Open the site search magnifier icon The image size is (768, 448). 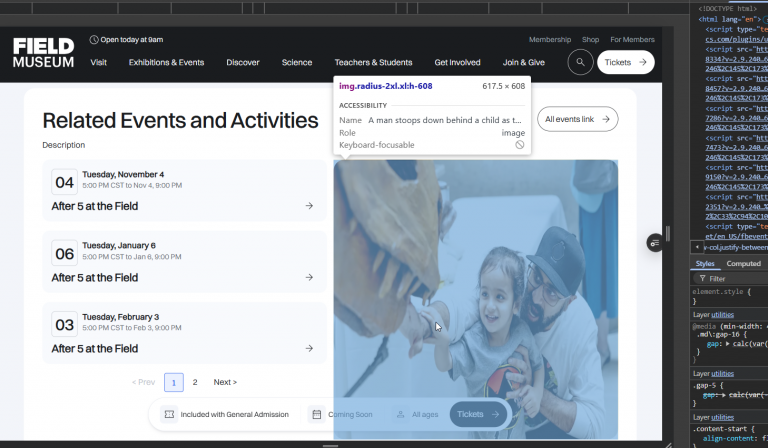[x=580, y=62]
